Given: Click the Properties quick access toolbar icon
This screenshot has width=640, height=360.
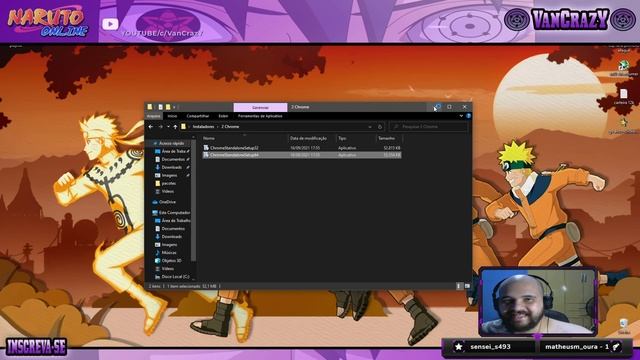Looking at the screenshot, I should 160,107.
